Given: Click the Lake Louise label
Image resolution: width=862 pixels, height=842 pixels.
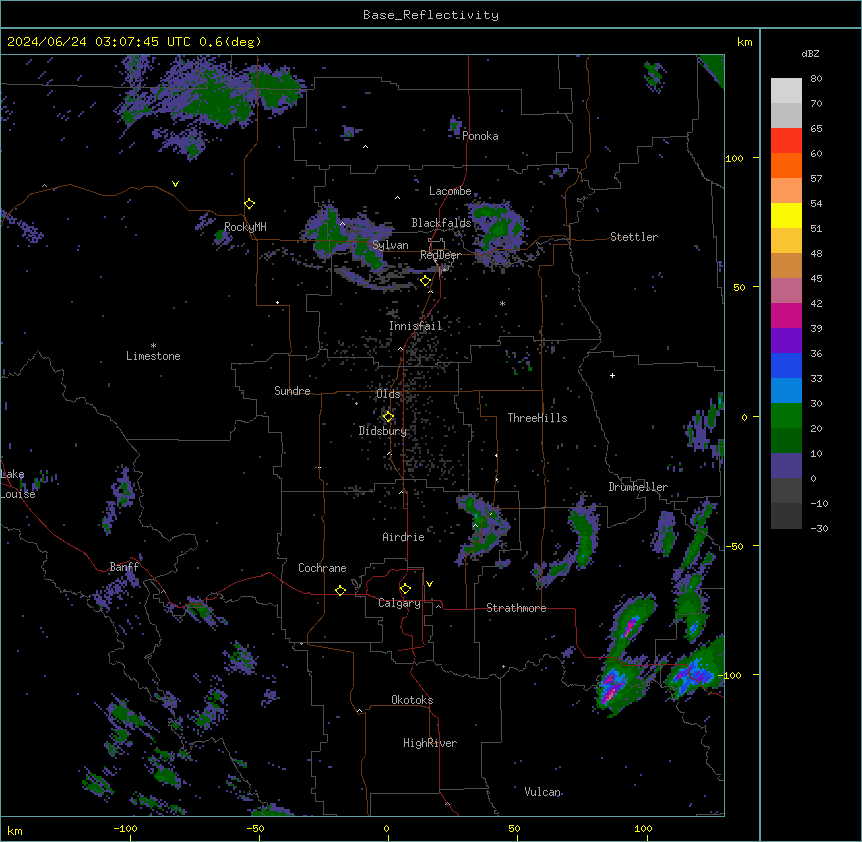Looking at the screenshot, I should 18,484.
